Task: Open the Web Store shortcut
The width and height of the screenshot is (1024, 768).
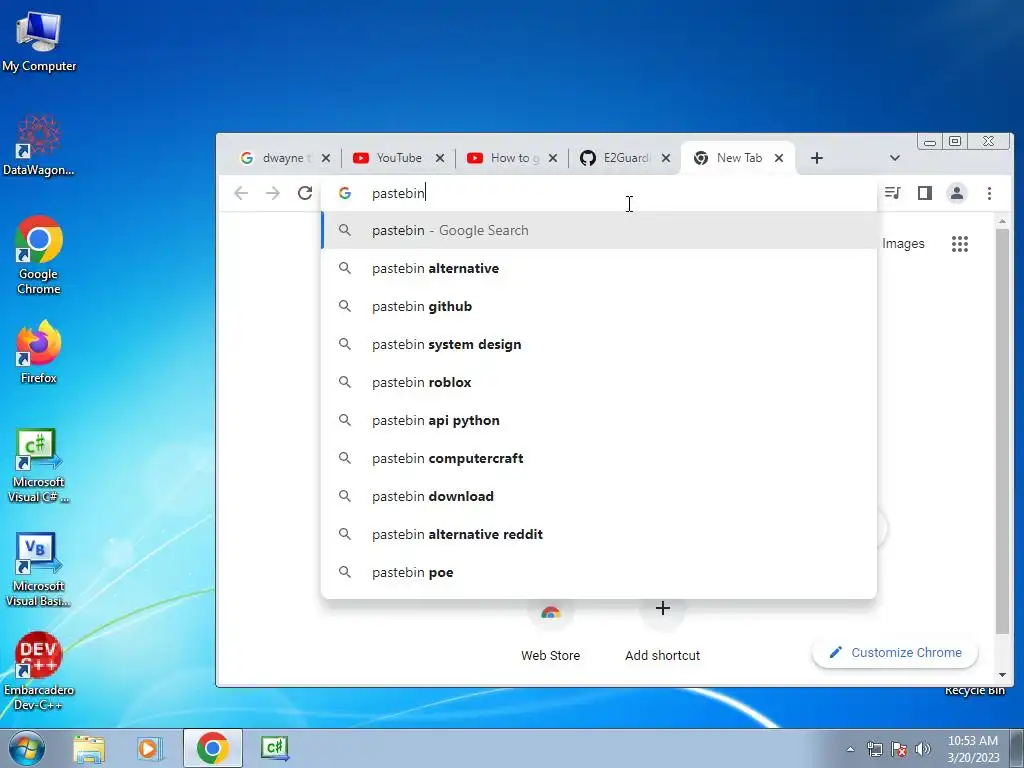Action: pyautogui.click(x=551, y=630)
